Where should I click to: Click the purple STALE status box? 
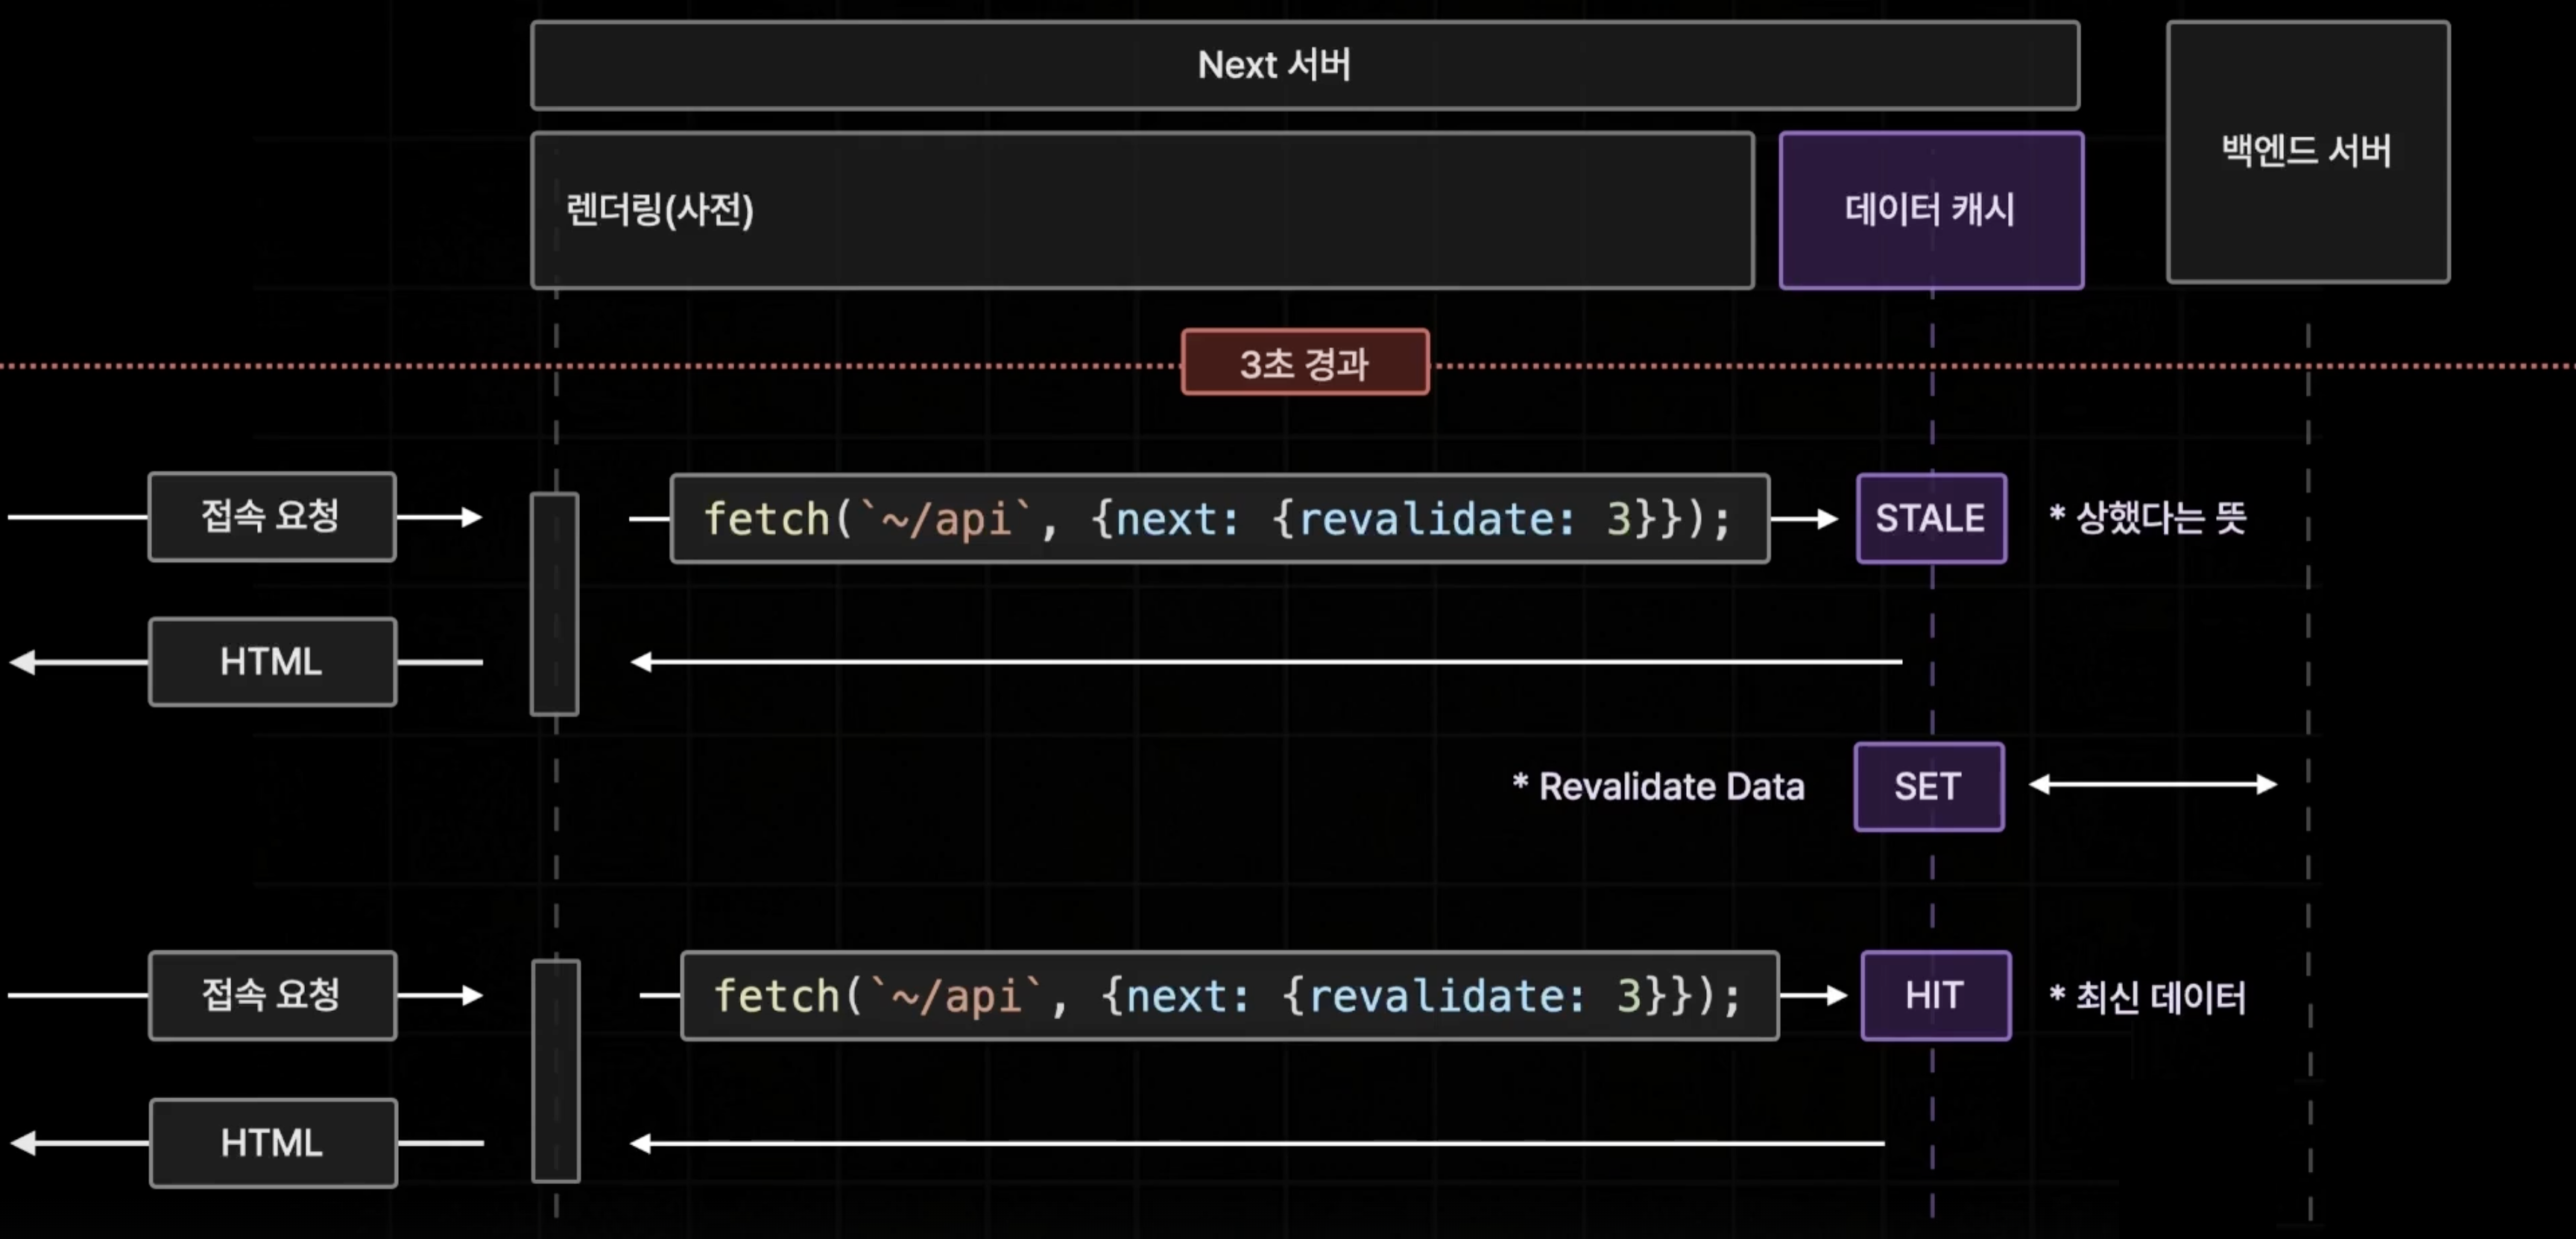1930,519
